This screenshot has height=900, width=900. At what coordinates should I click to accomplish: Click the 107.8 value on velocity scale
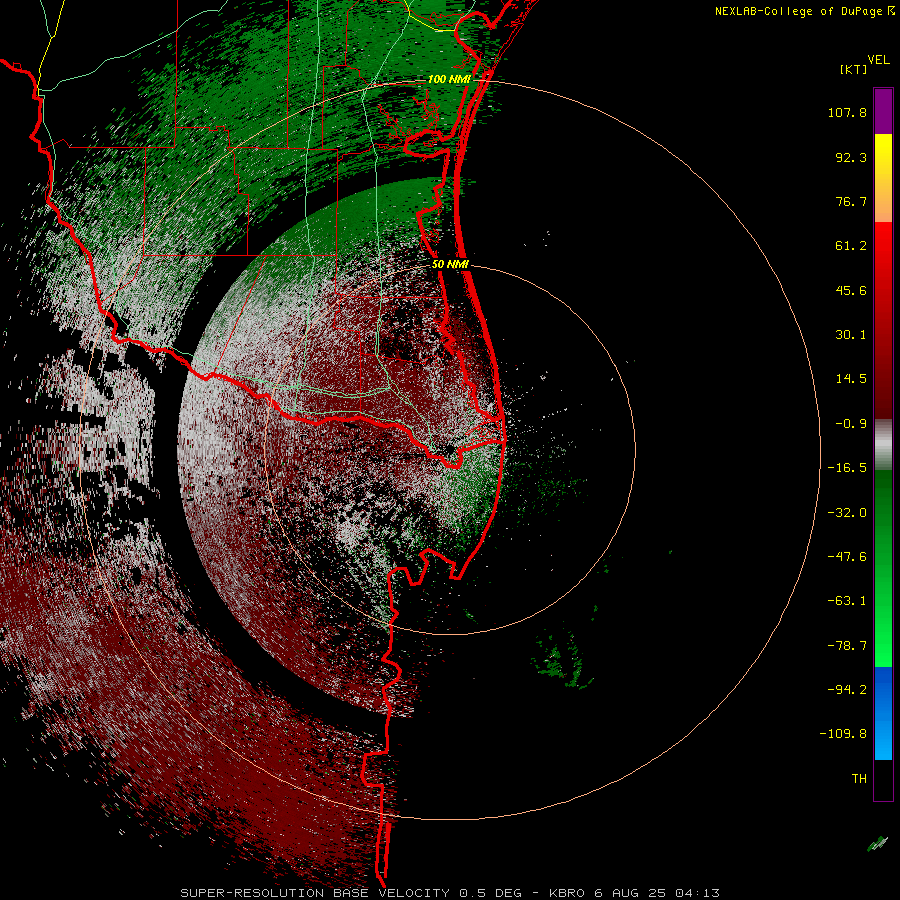tap(847, 112)
